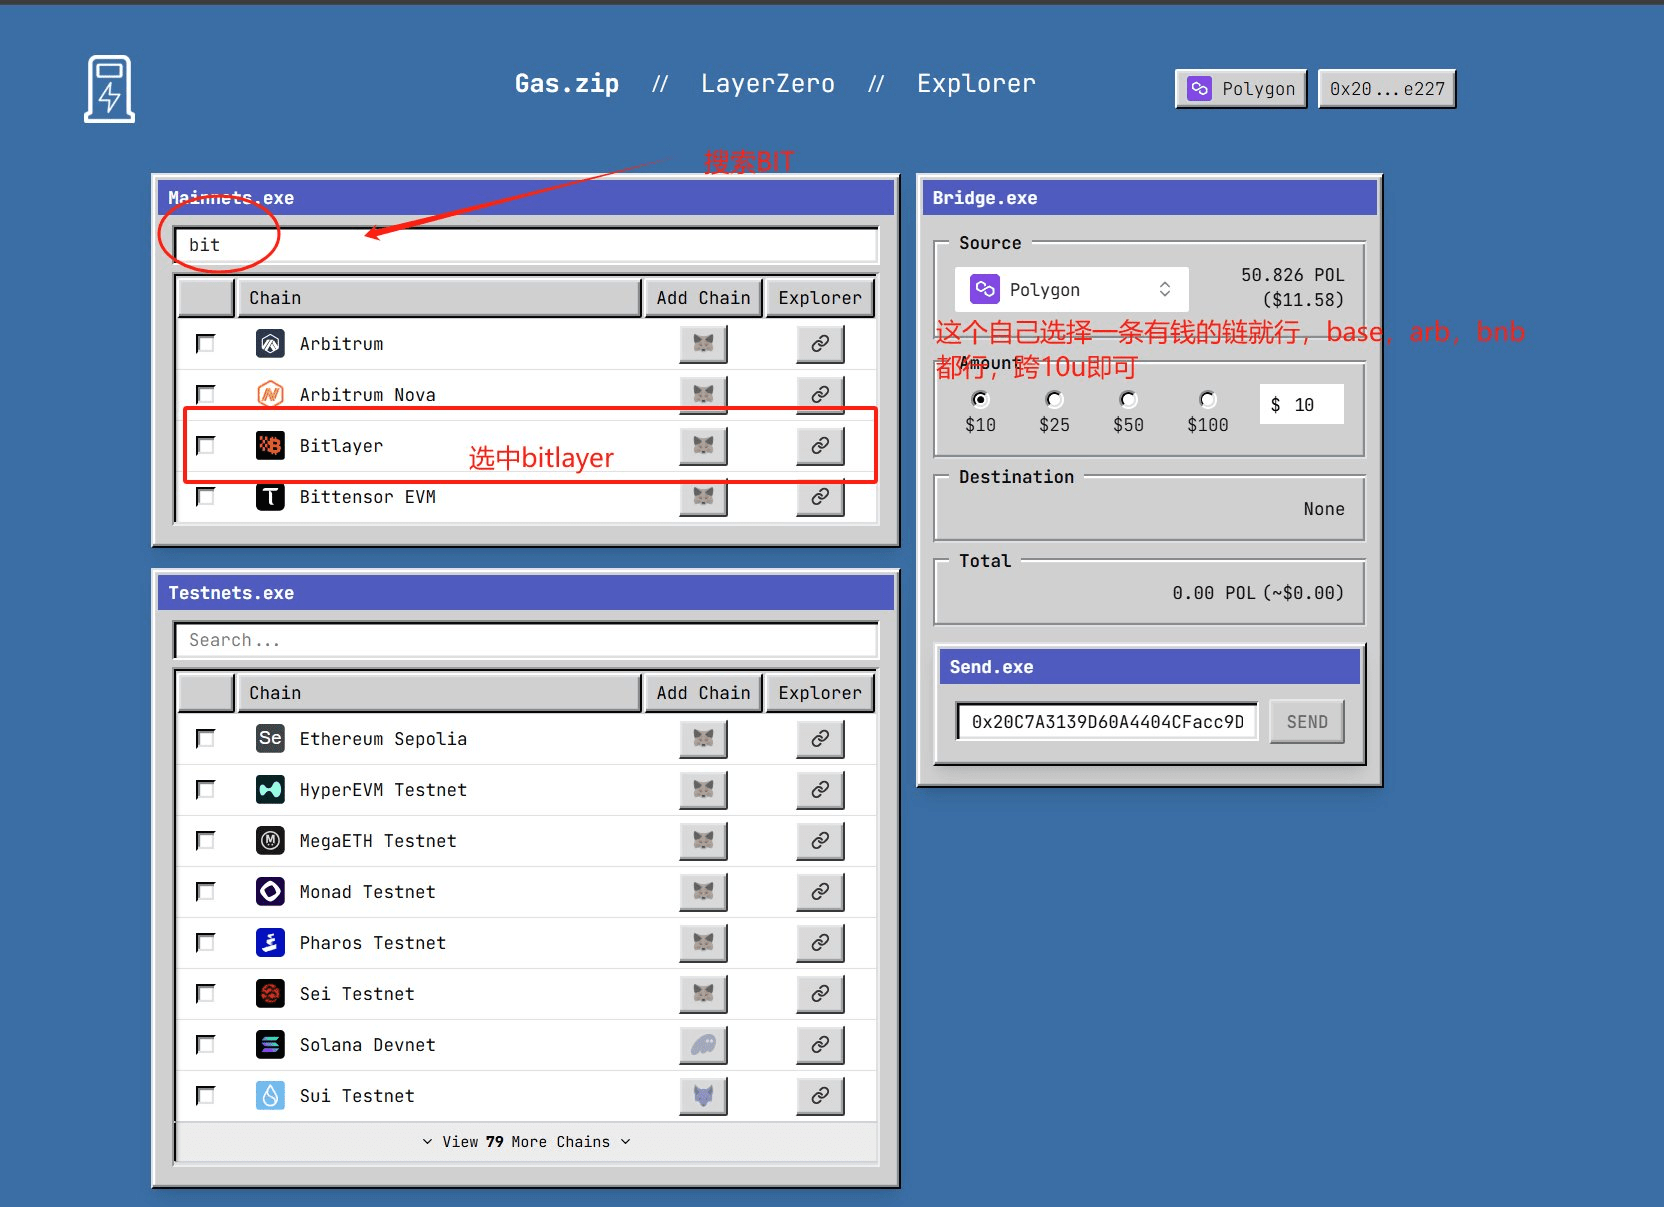Open Pharos Testnet explorer link icon
The height and width of the screenshot is (1207, 1664).
(x=820, y=943)
